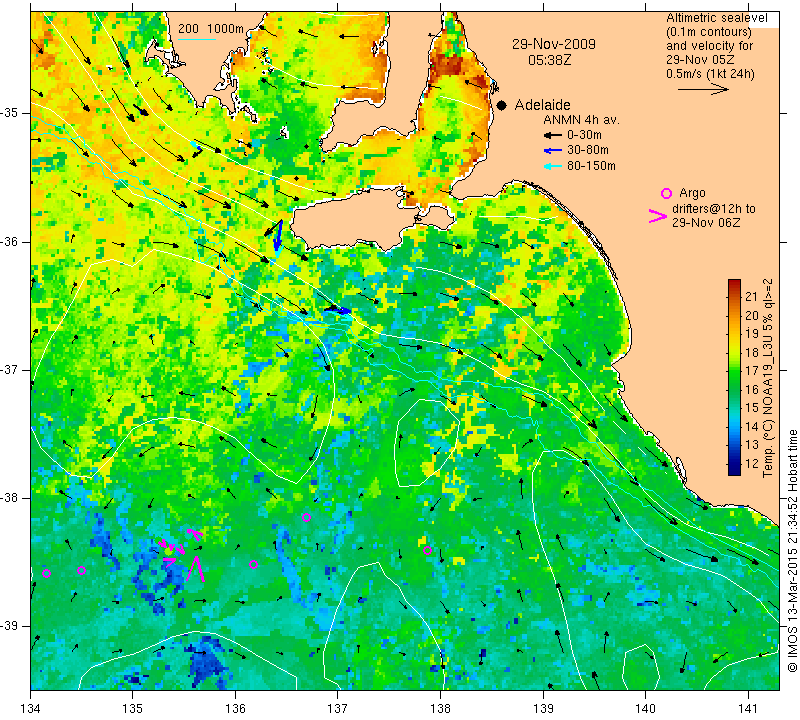Click the -38 latitude axis label
This screenshot has width=800, height=720.
pos(10,498)
